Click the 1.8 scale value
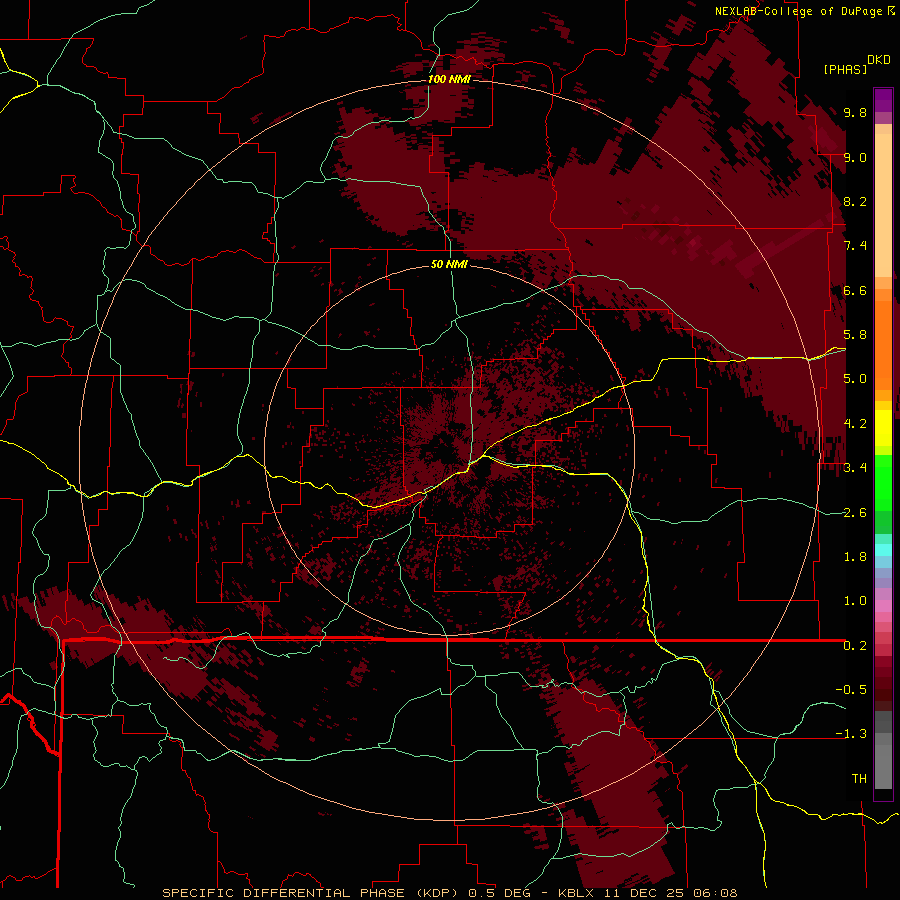 point(855,557)
